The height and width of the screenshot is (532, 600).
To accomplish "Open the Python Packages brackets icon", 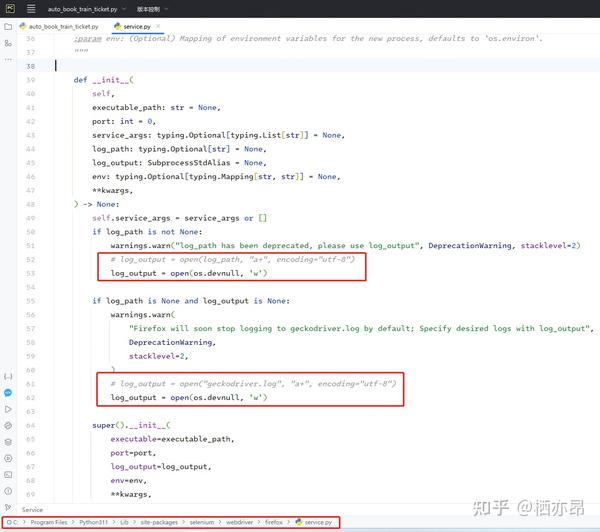I will [8, 376].
